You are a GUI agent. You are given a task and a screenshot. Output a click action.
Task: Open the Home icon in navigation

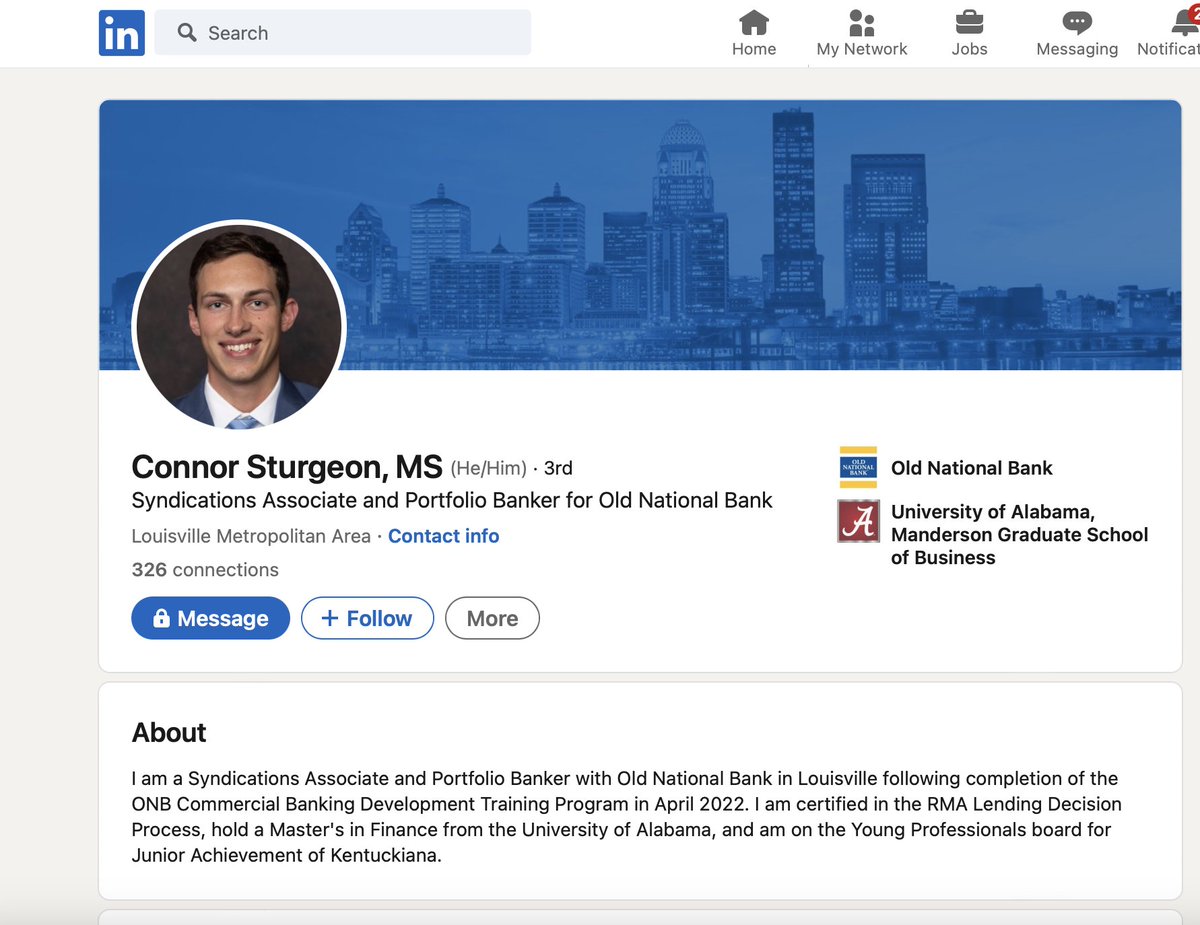coord(754,22)
